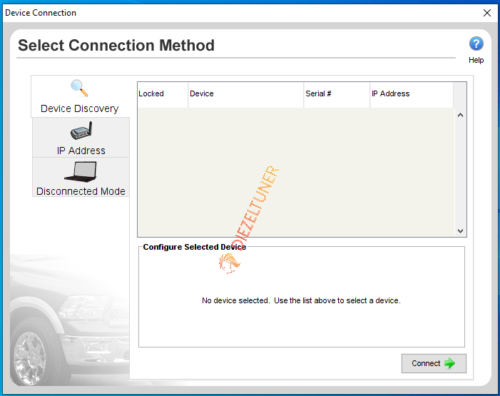This screenshot has width=500, height=396.
Task: Select the Disconnected Mode laptop icon
Action: pos(80,172)
